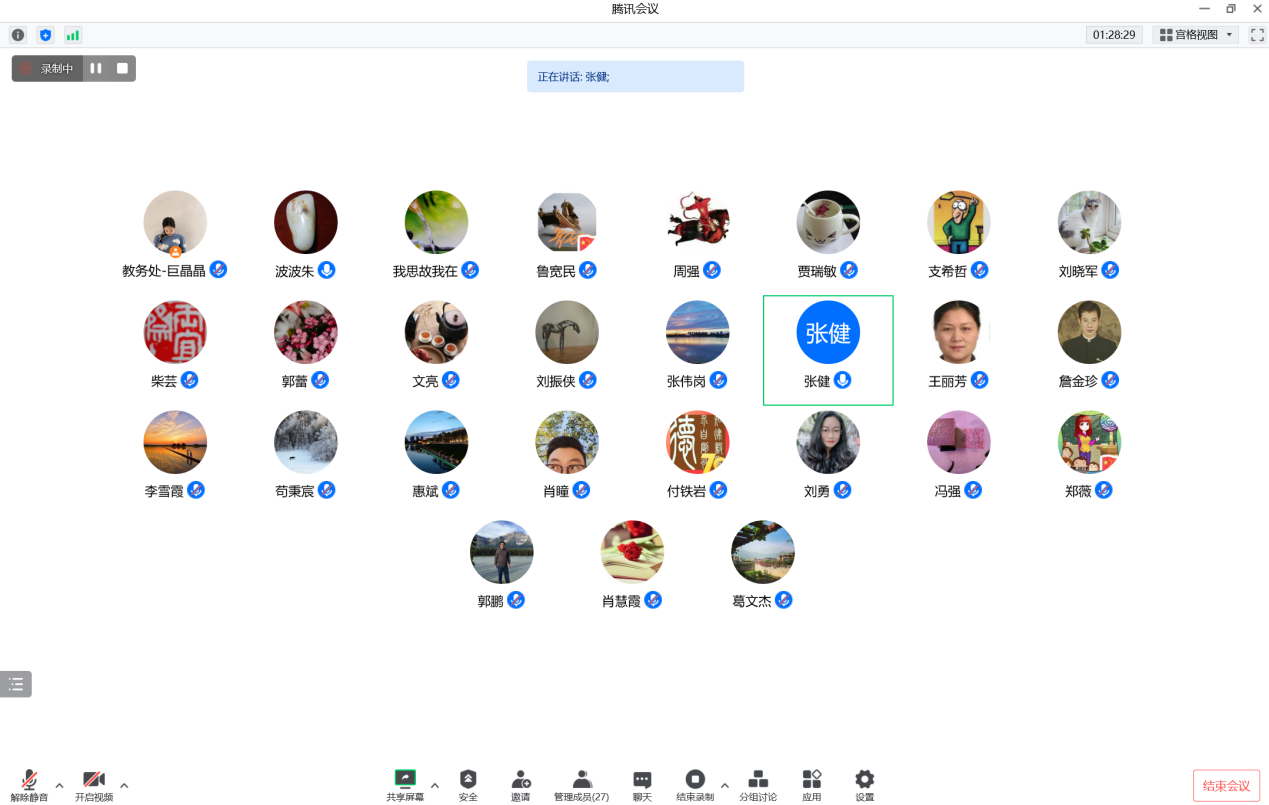1269x805 pixels.
Task: Turn on camera with 开启视频
Action: click(x=94, y=785)
